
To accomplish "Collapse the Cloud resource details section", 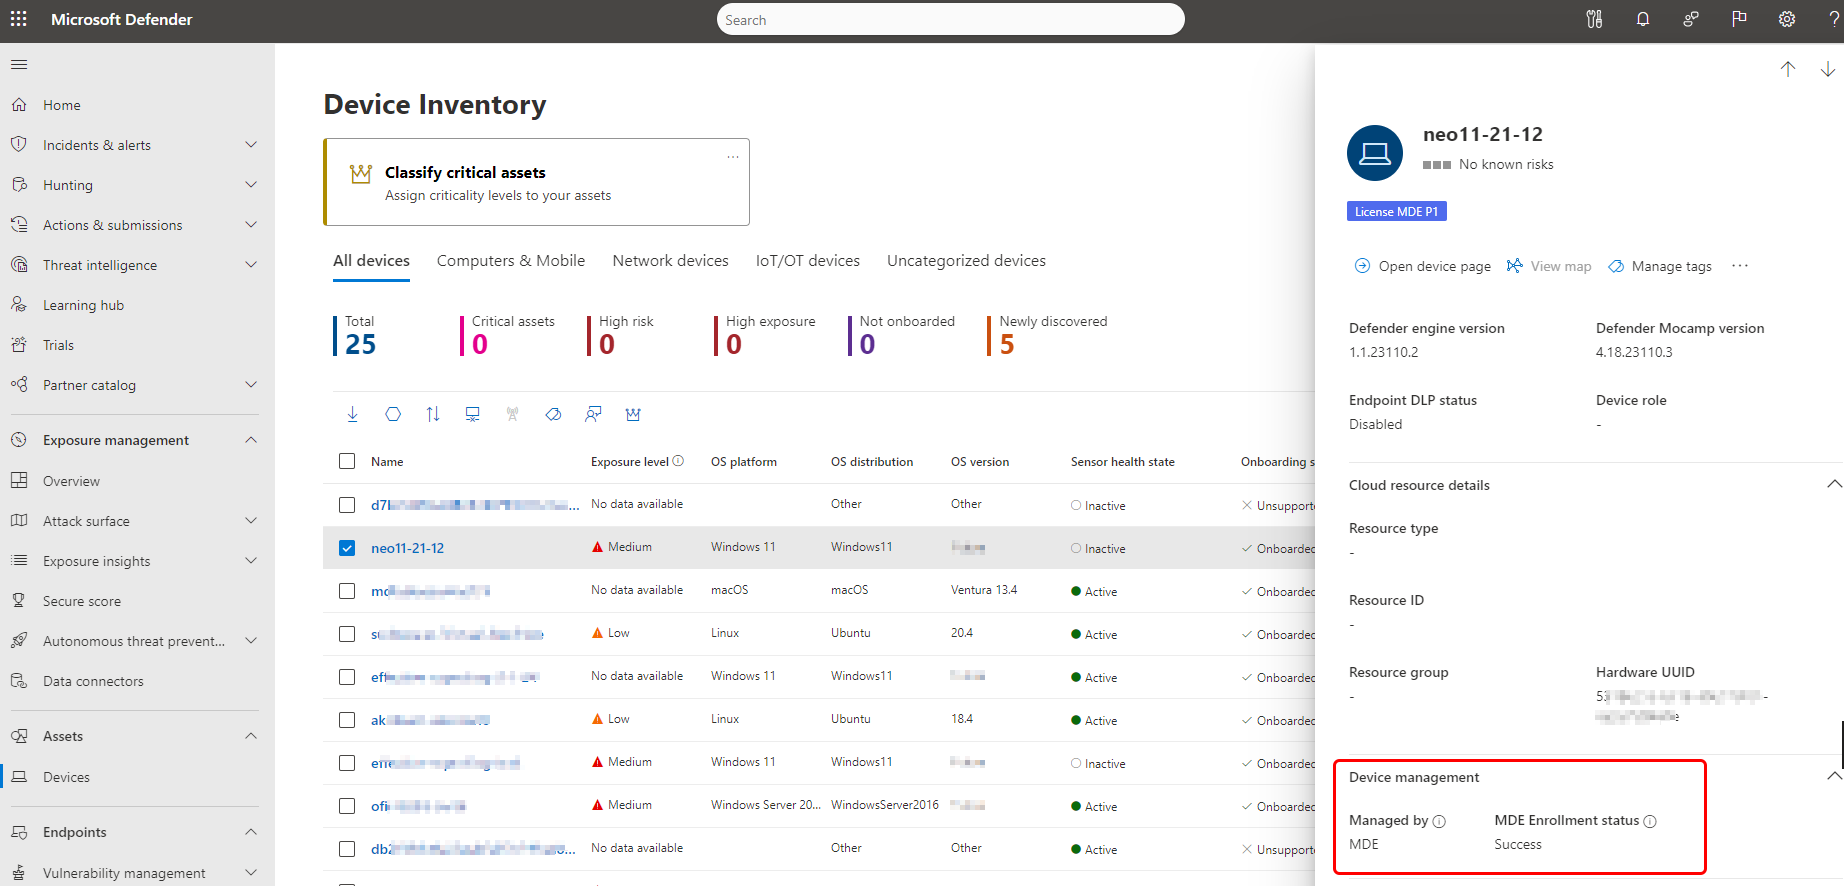I will point(1833,485).
